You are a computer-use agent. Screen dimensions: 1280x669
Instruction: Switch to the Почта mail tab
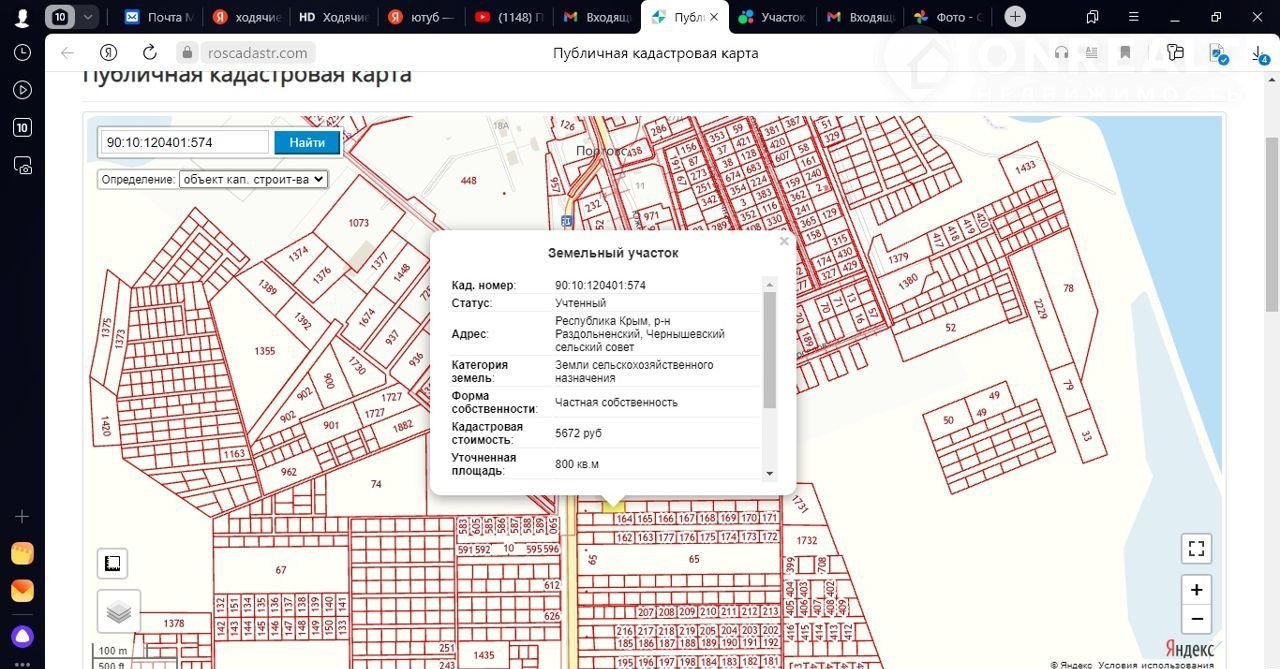(x=158, y=17)
